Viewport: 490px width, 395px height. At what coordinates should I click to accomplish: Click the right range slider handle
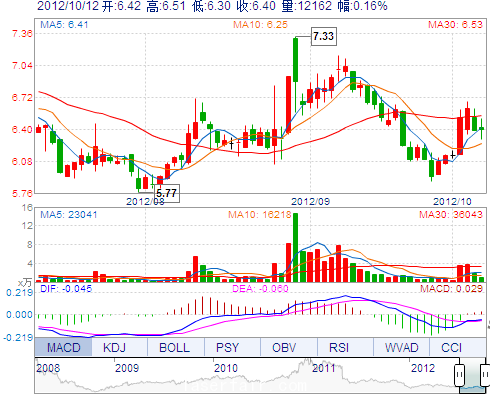pyautogui.click(x=485, y=375)
